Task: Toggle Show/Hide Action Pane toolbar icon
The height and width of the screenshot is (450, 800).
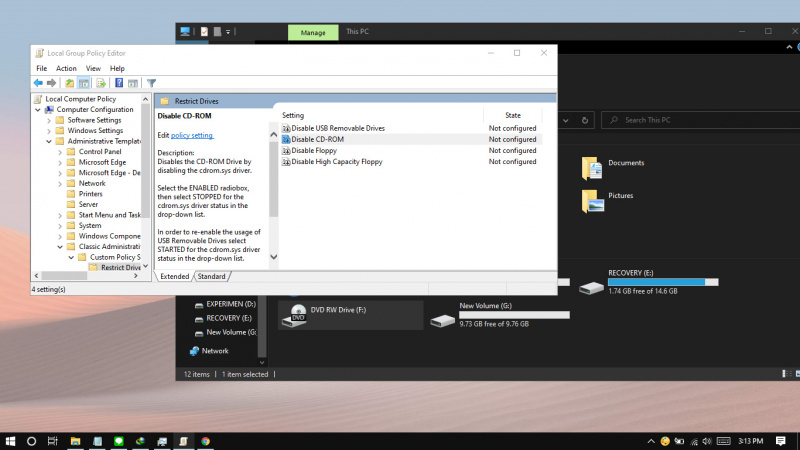Action: (x=133, y=83)
